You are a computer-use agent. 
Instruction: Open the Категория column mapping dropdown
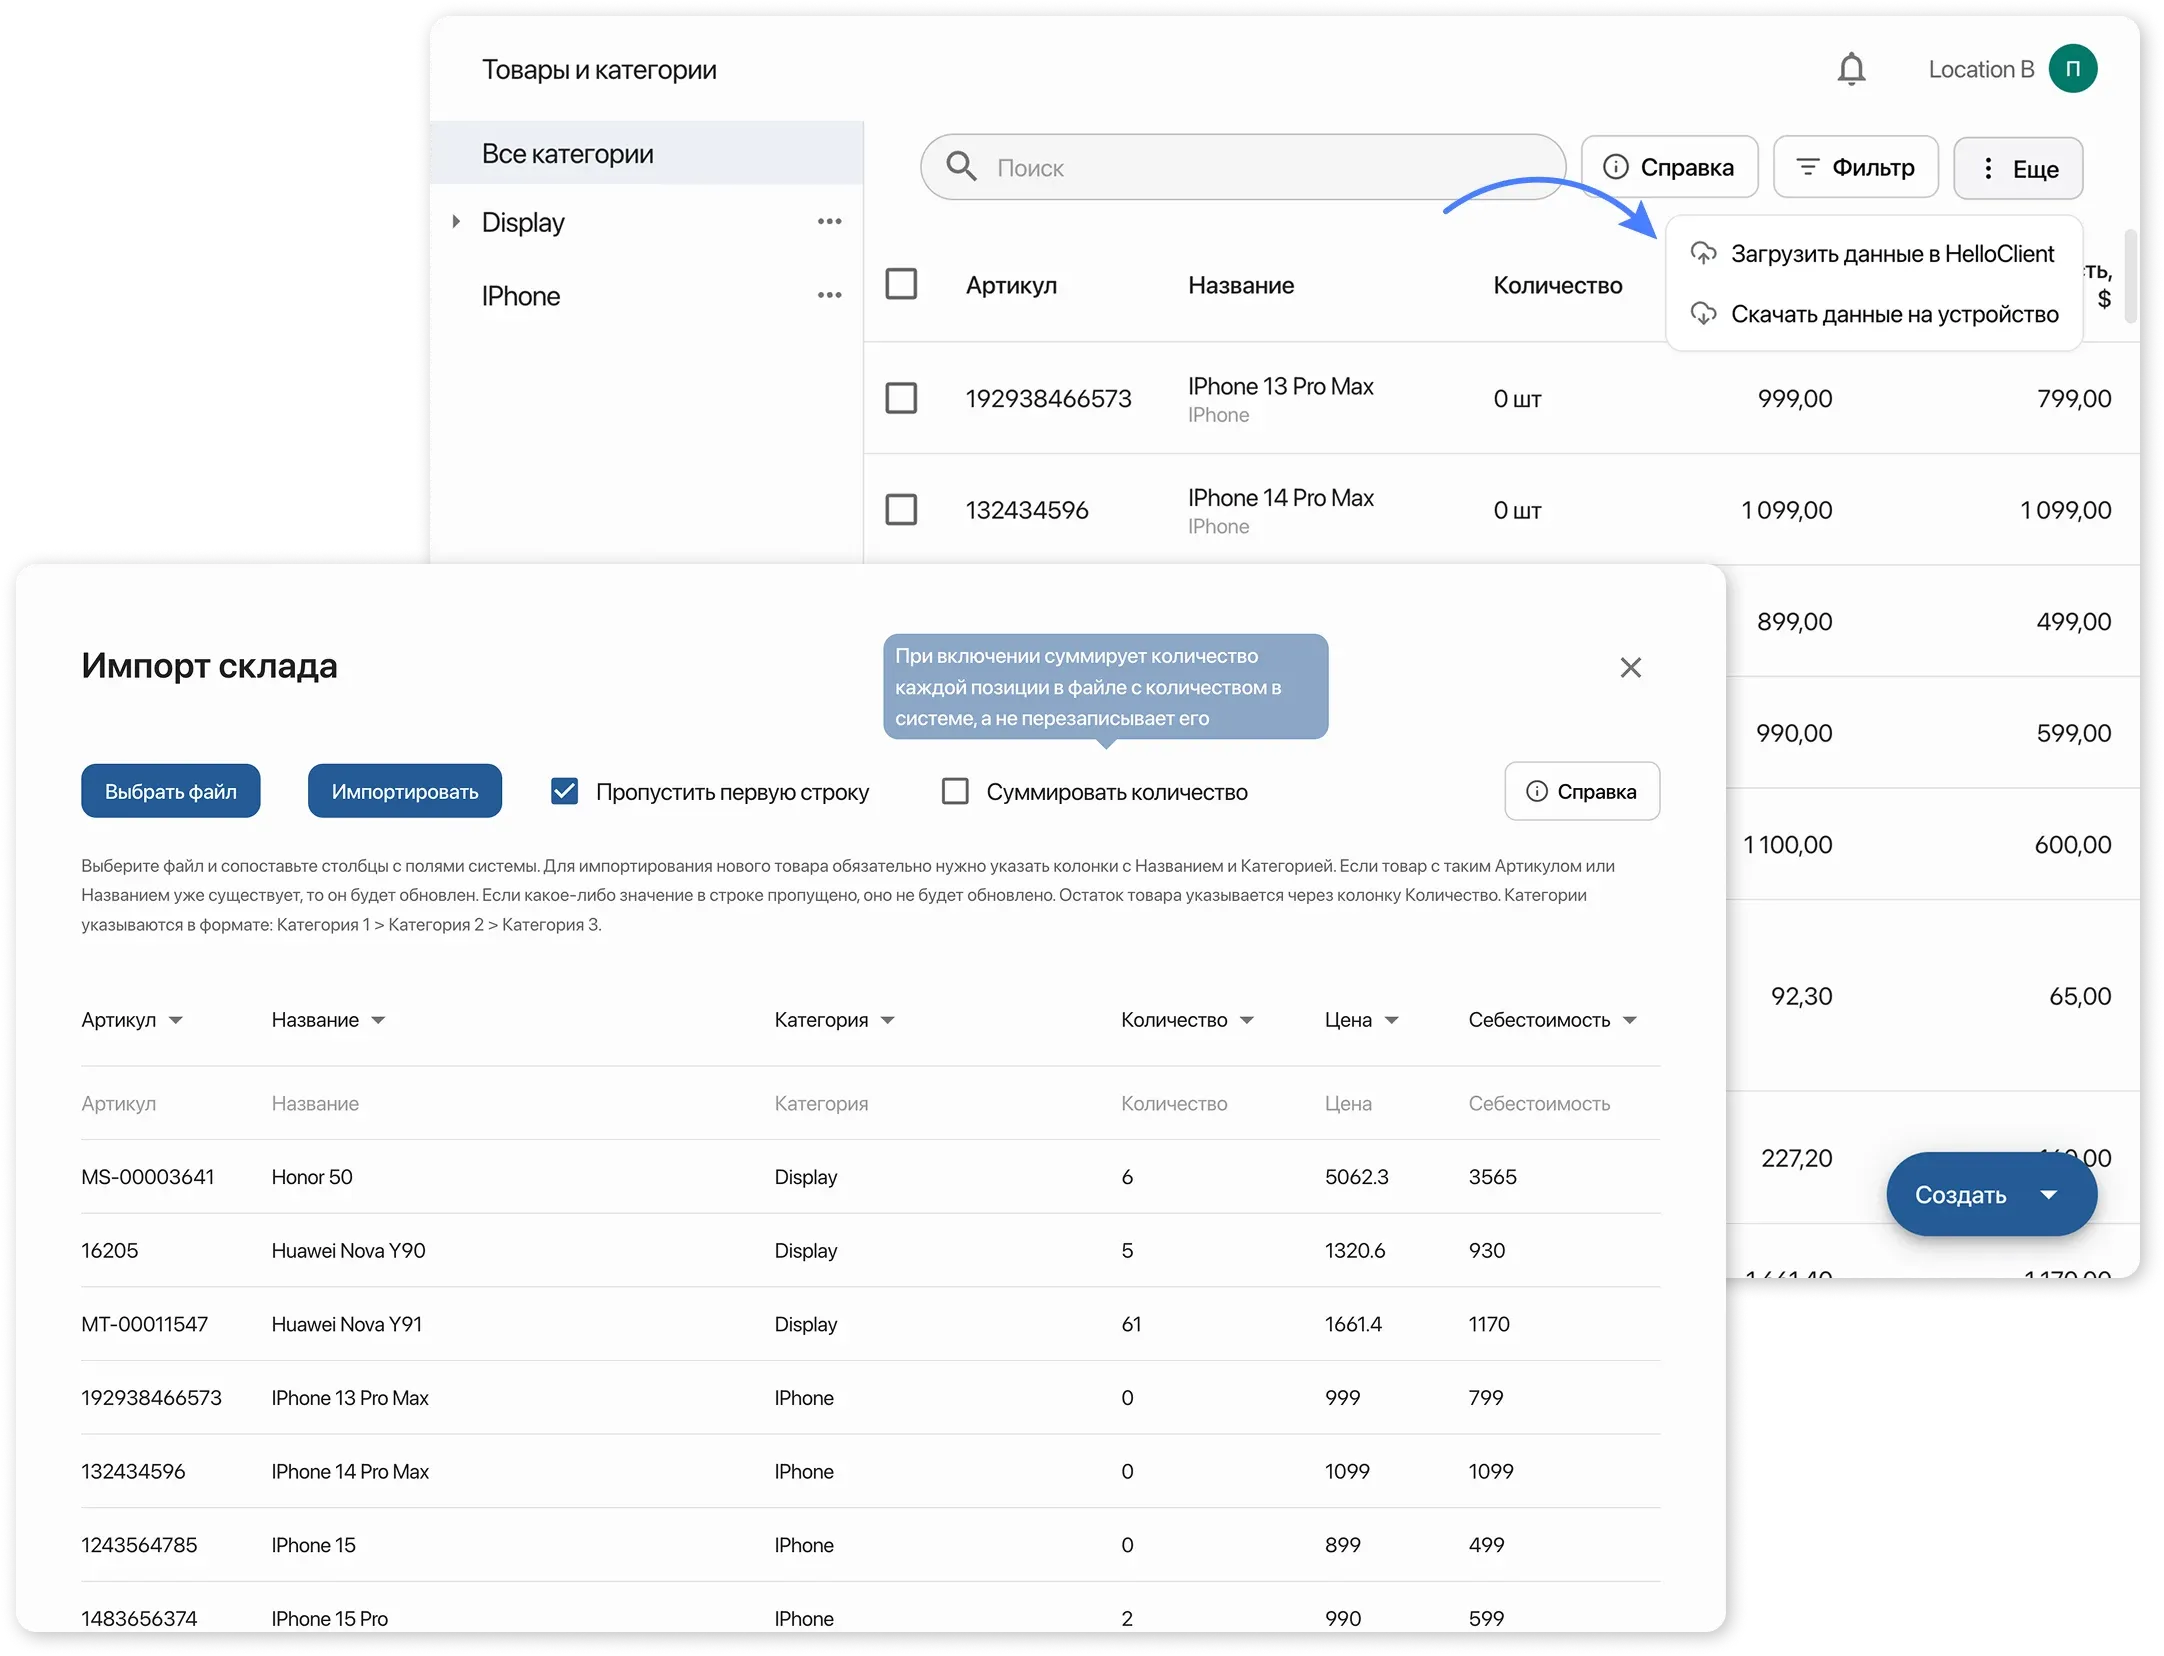tap(887, 1020)
